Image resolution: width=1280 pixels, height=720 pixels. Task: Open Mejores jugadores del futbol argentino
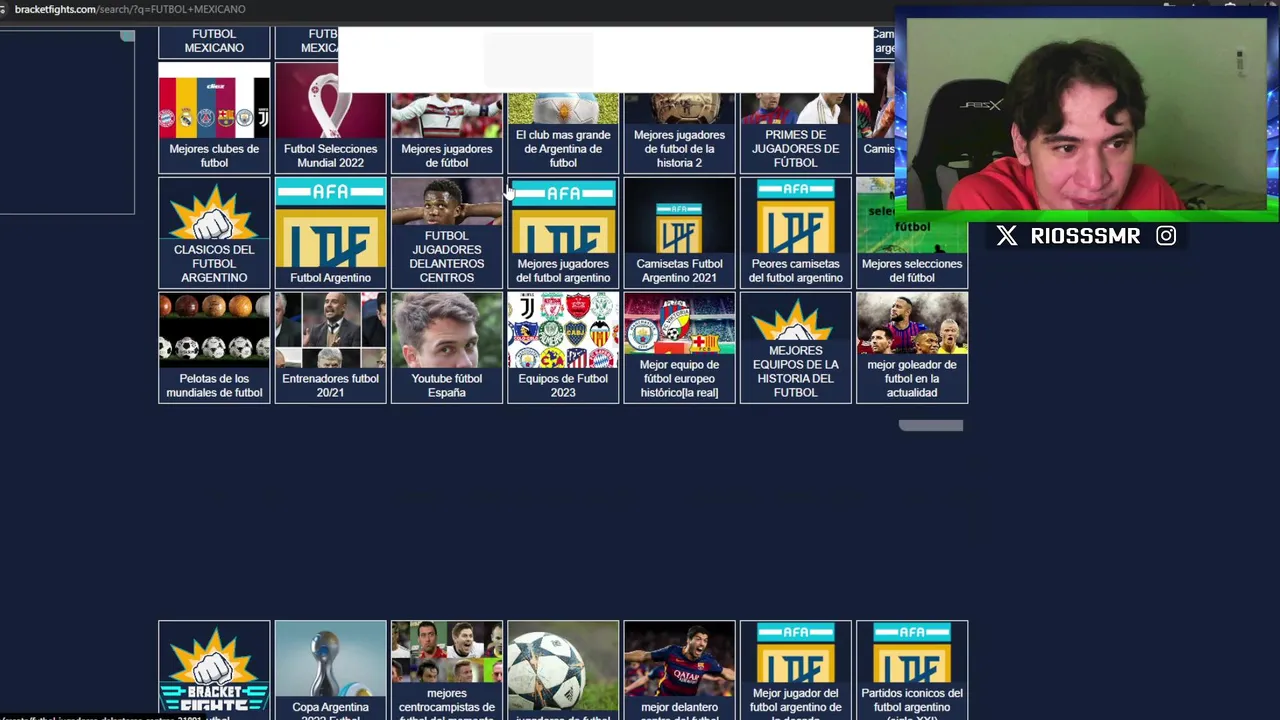[x=563, y=233]
